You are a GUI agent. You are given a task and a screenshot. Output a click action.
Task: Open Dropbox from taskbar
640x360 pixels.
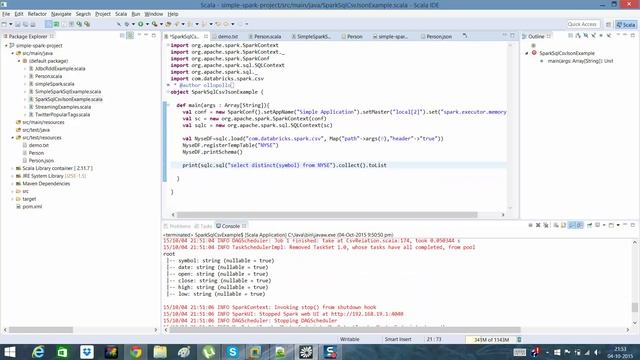pyautogui.click(x=87, y=352)
